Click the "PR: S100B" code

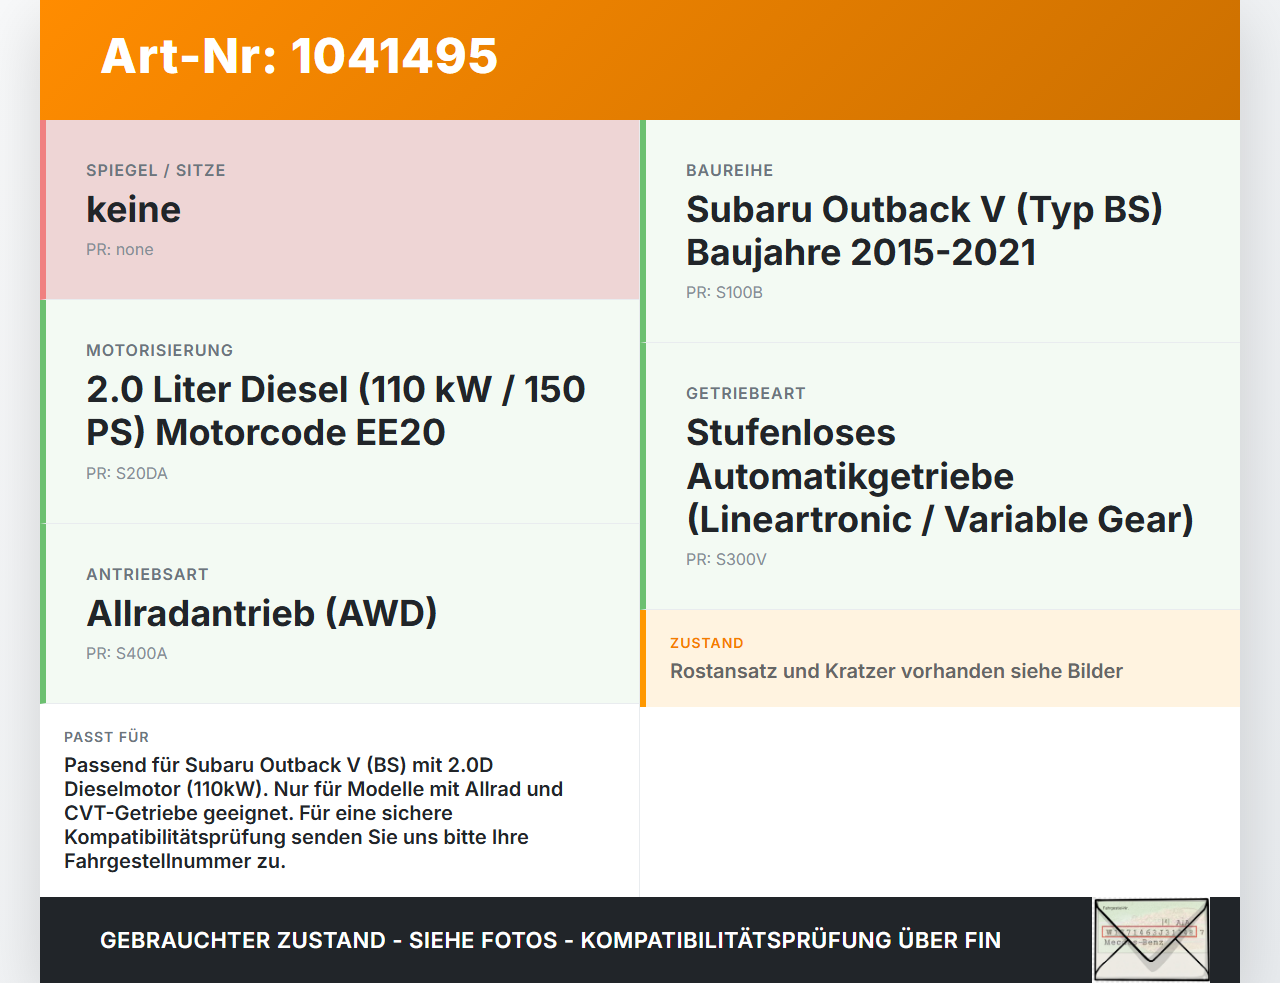725,293
